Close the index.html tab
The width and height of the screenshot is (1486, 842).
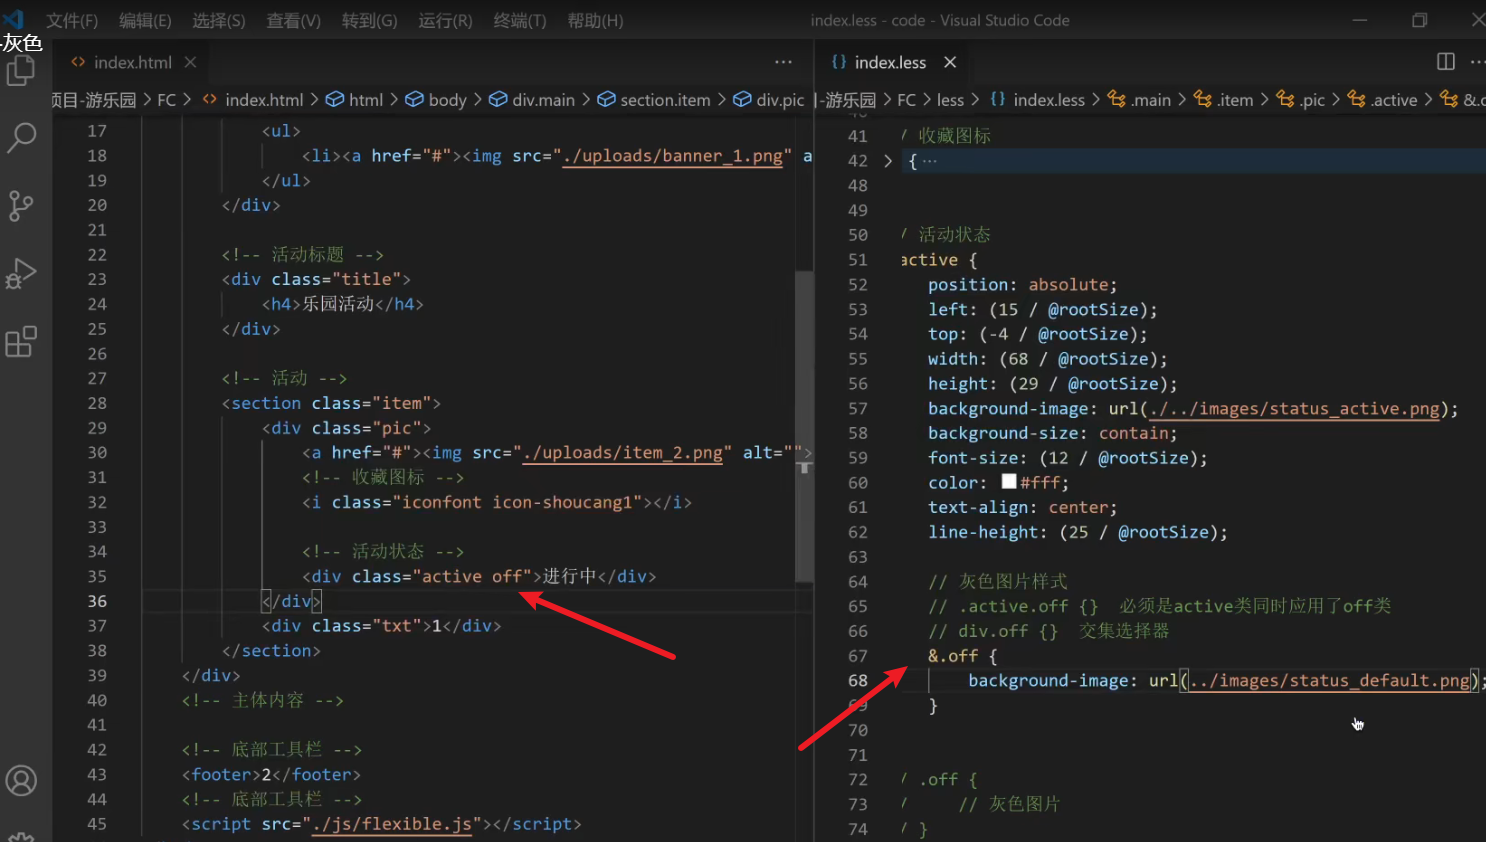[x=190, y=62]
